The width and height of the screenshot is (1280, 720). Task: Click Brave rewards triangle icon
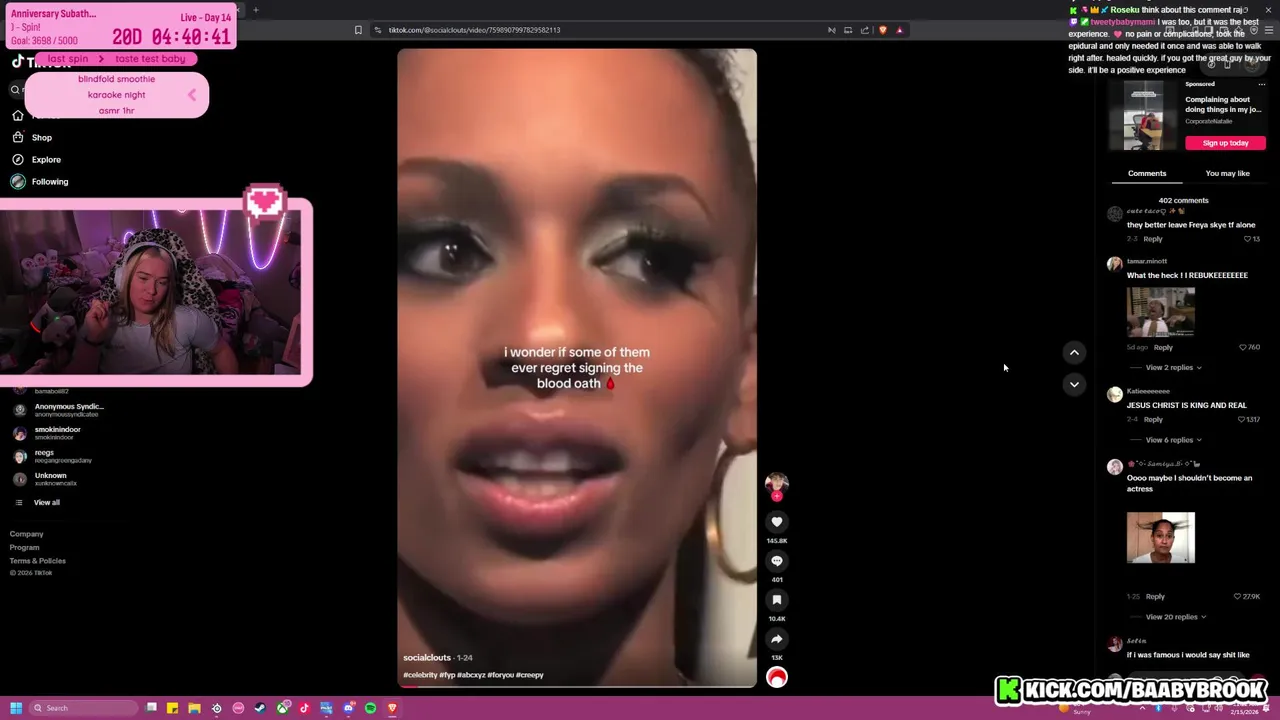(x=899, y=30)
